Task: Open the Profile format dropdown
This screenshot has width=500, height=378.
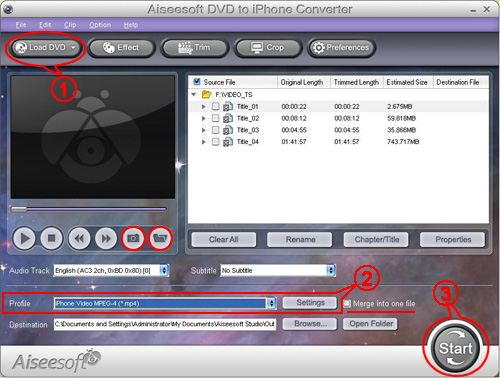Action: coord(272,303)
